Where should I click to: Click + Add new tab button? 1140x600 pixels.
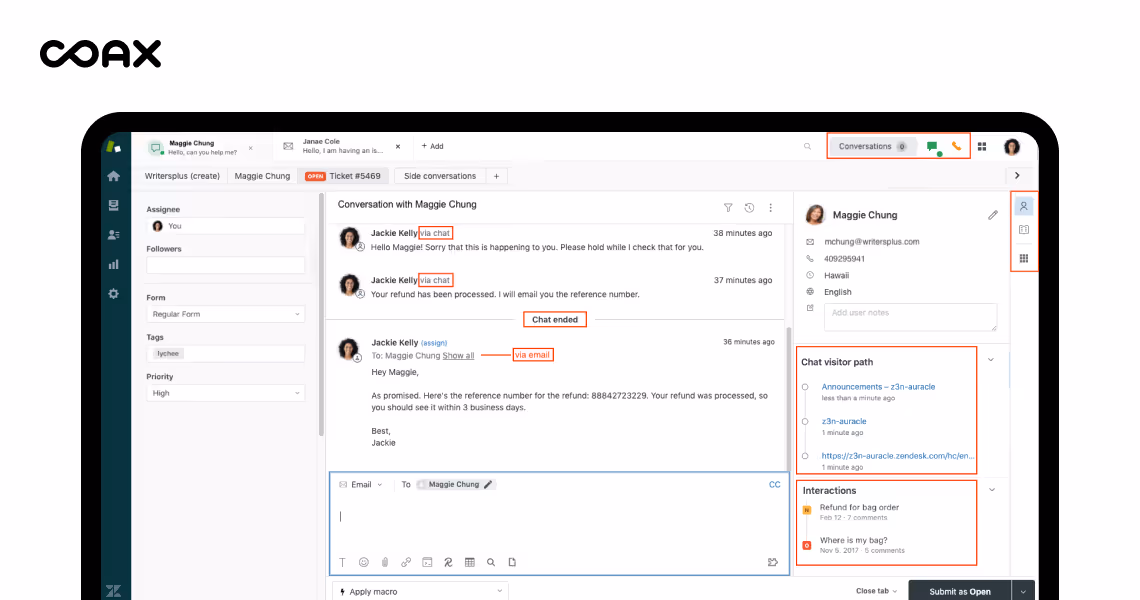[x=433, y=146]
